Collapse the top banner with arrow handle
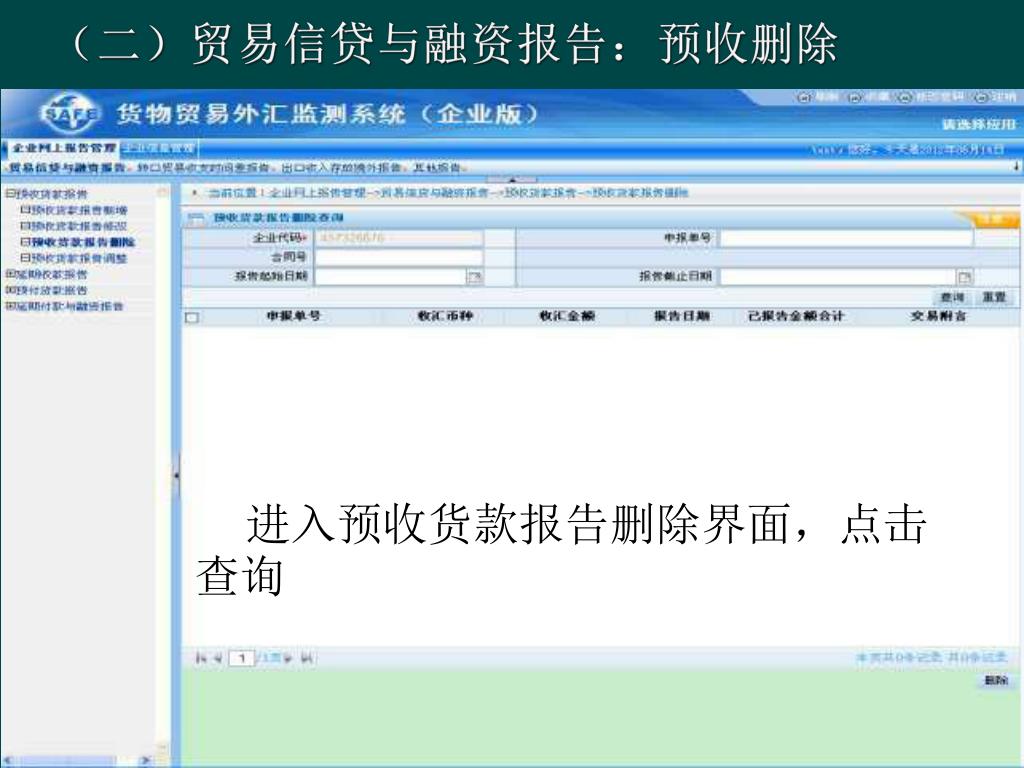1024x768 pixels. point(512,179)
